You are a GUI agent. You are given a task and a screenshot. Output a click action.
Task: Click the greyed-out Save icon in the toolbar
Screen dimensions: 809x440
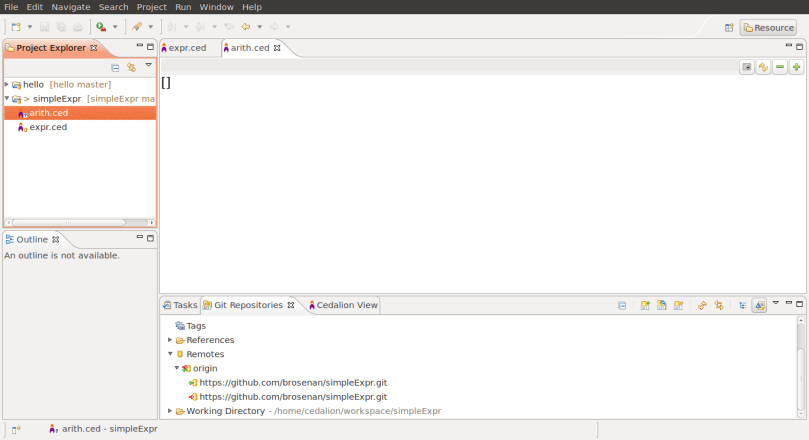click(45, 27)
